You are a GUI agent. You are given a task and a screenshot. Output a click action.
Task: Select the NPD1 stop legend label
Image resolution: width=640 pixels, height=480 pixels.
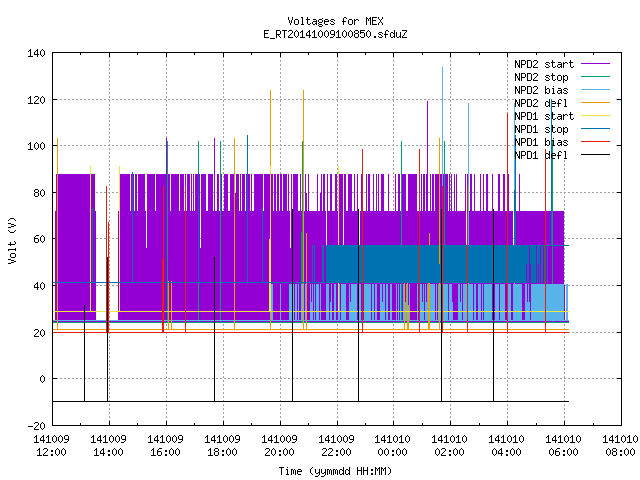click(x=541, y=129)
